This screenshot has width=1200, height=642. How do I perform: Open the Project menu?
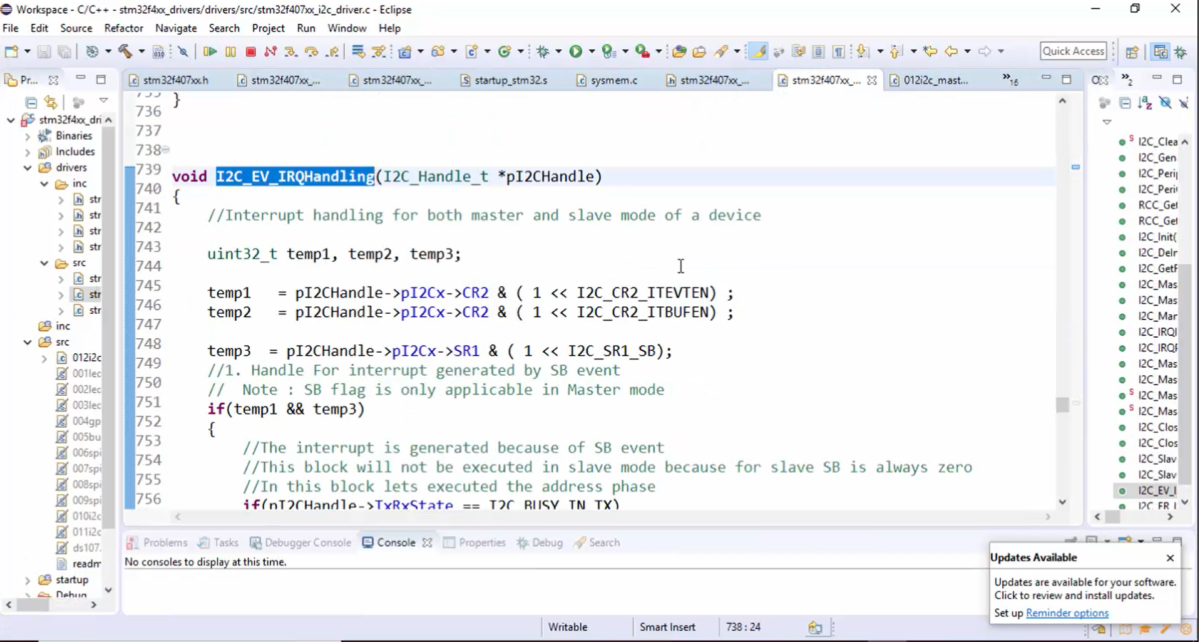(x=268, y=28)
